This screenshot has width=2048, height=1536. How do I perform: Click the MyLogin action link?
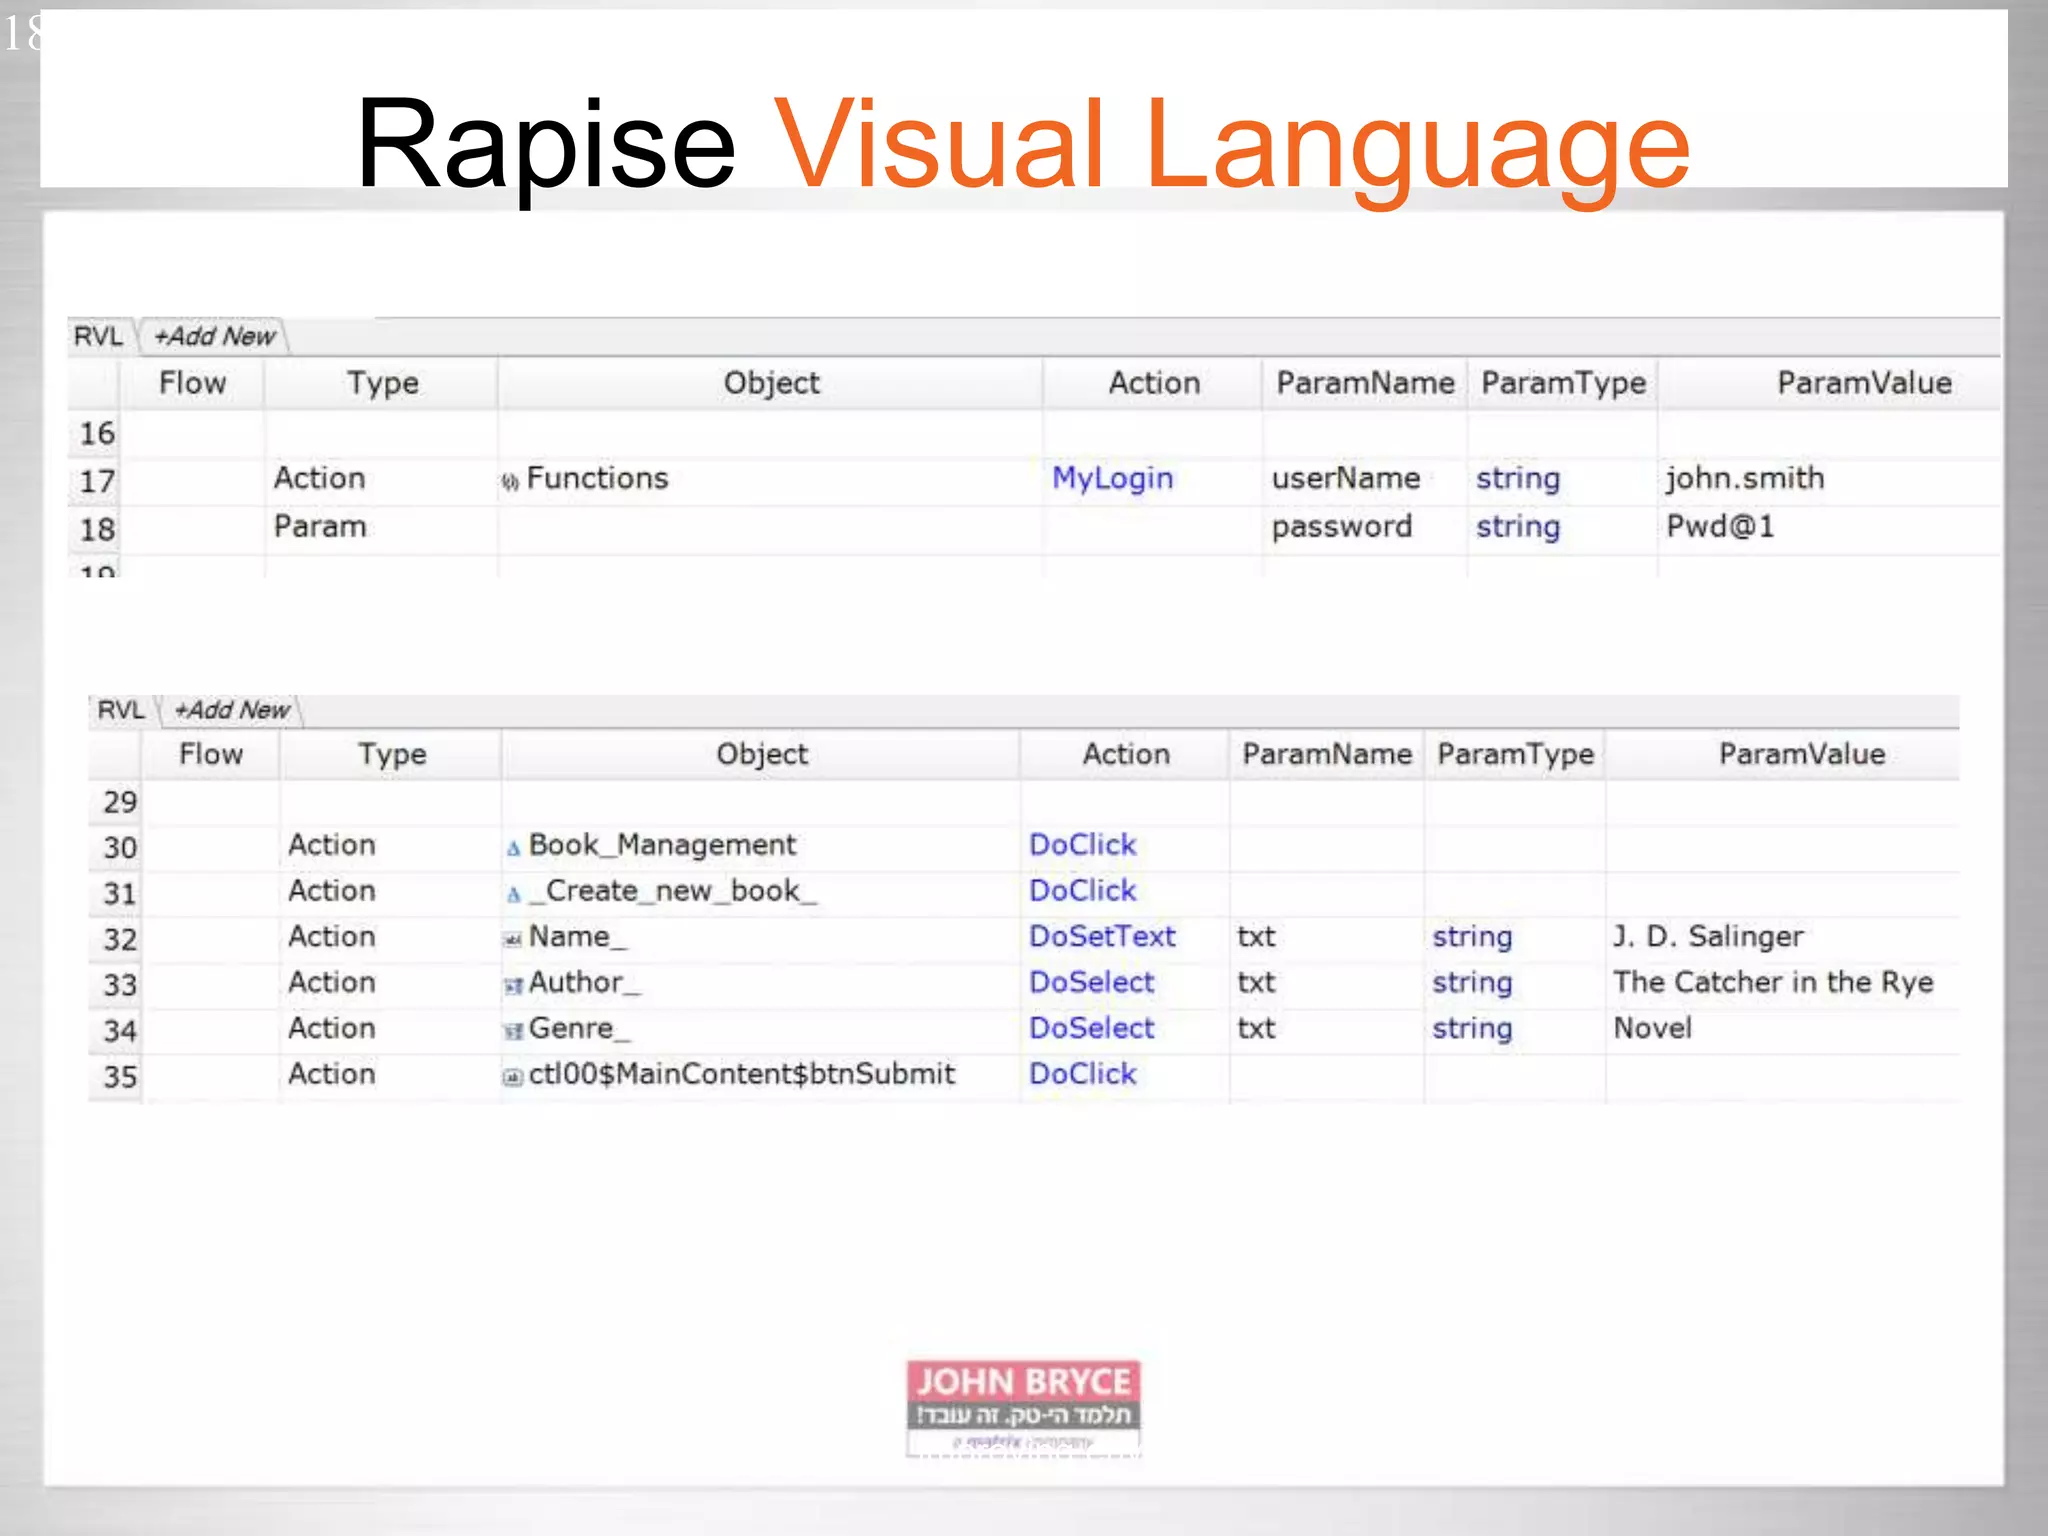1112,479
